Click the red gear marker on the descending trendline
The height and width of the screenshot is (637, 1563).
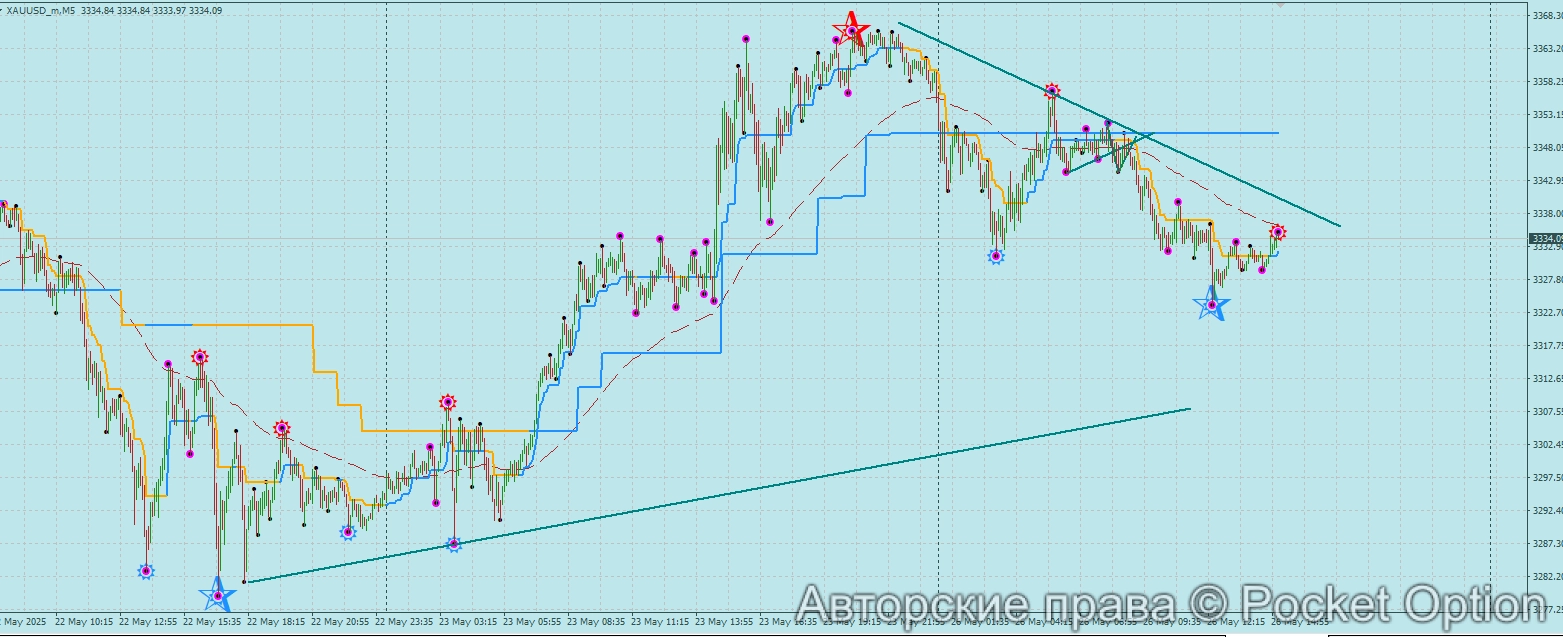1052,91
